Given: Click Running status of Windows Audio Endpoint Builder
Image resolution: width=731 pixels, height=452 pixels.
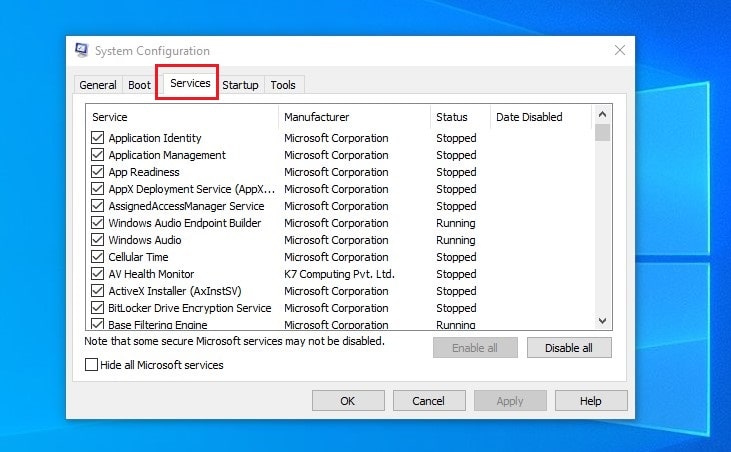Looking at the screenshot, I should (455, 223).
